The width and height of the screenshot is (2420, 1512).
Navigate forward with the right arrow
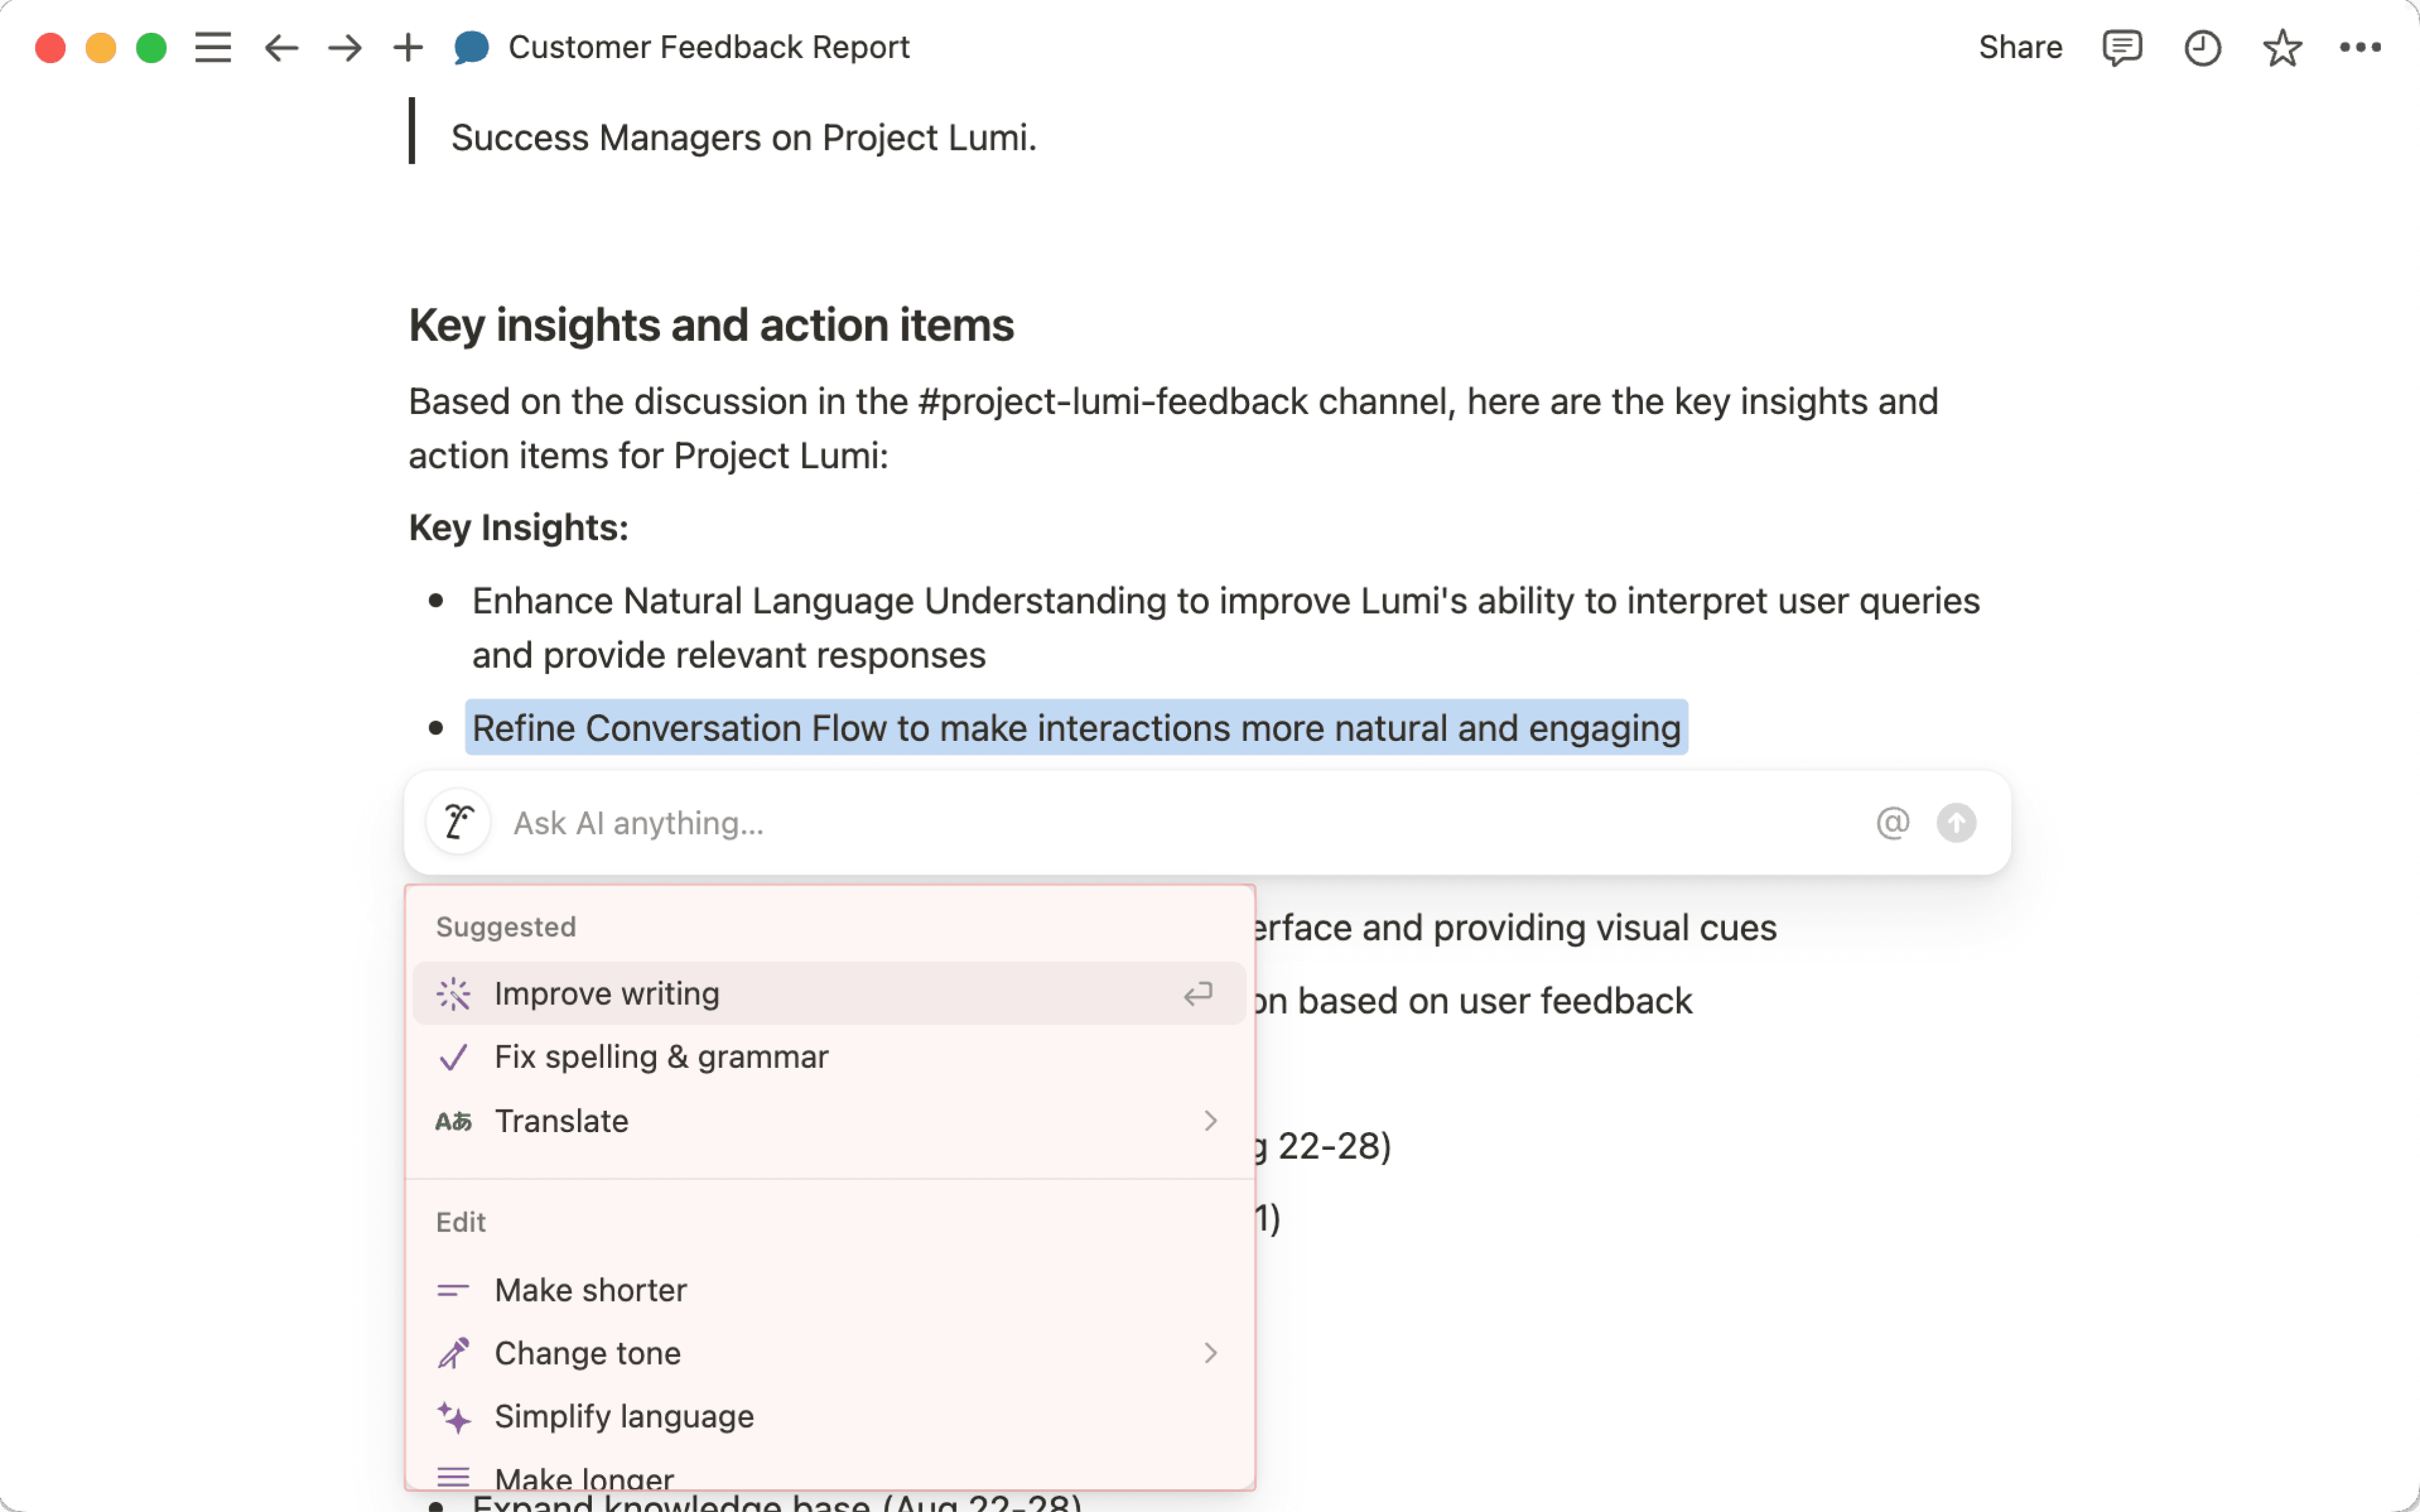(x=345, y=47)
